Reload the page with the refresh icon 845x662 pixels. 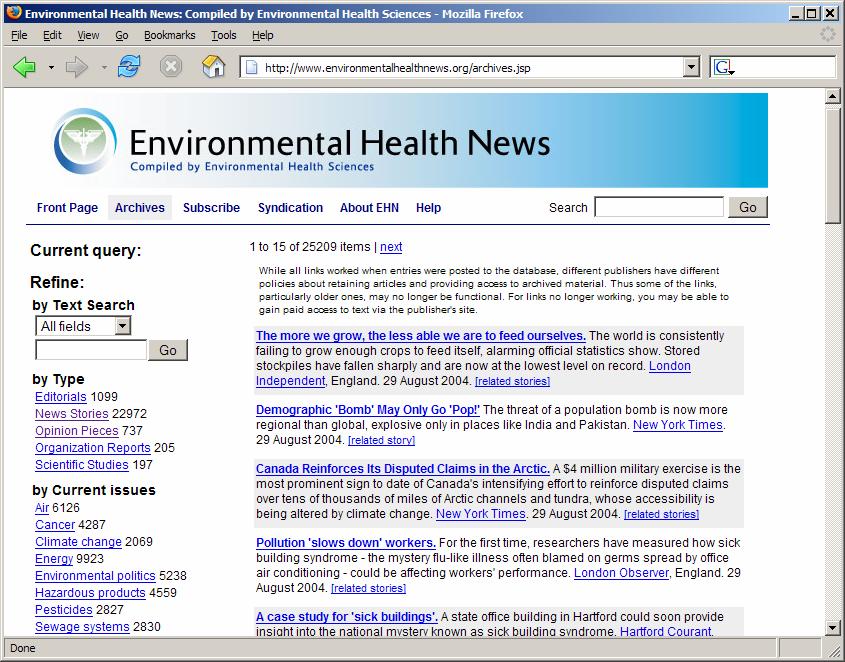tap(129, 67)
